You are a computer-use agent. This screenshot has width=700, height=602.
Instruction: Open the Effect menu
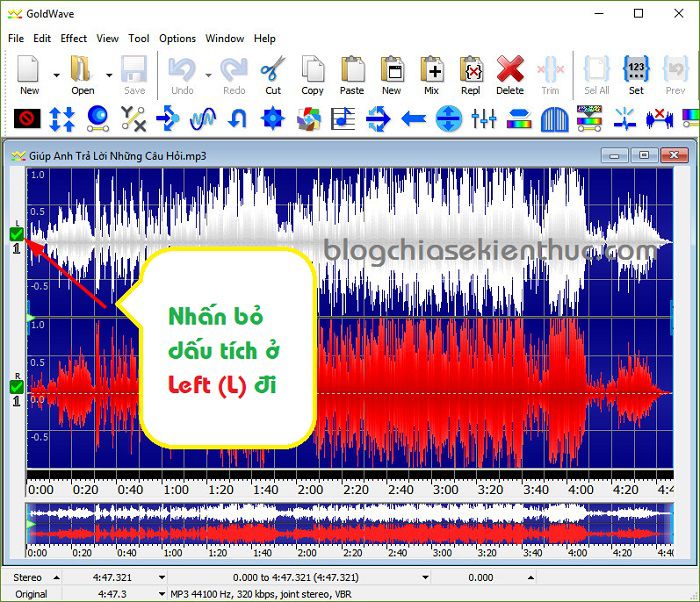[73, 38]
